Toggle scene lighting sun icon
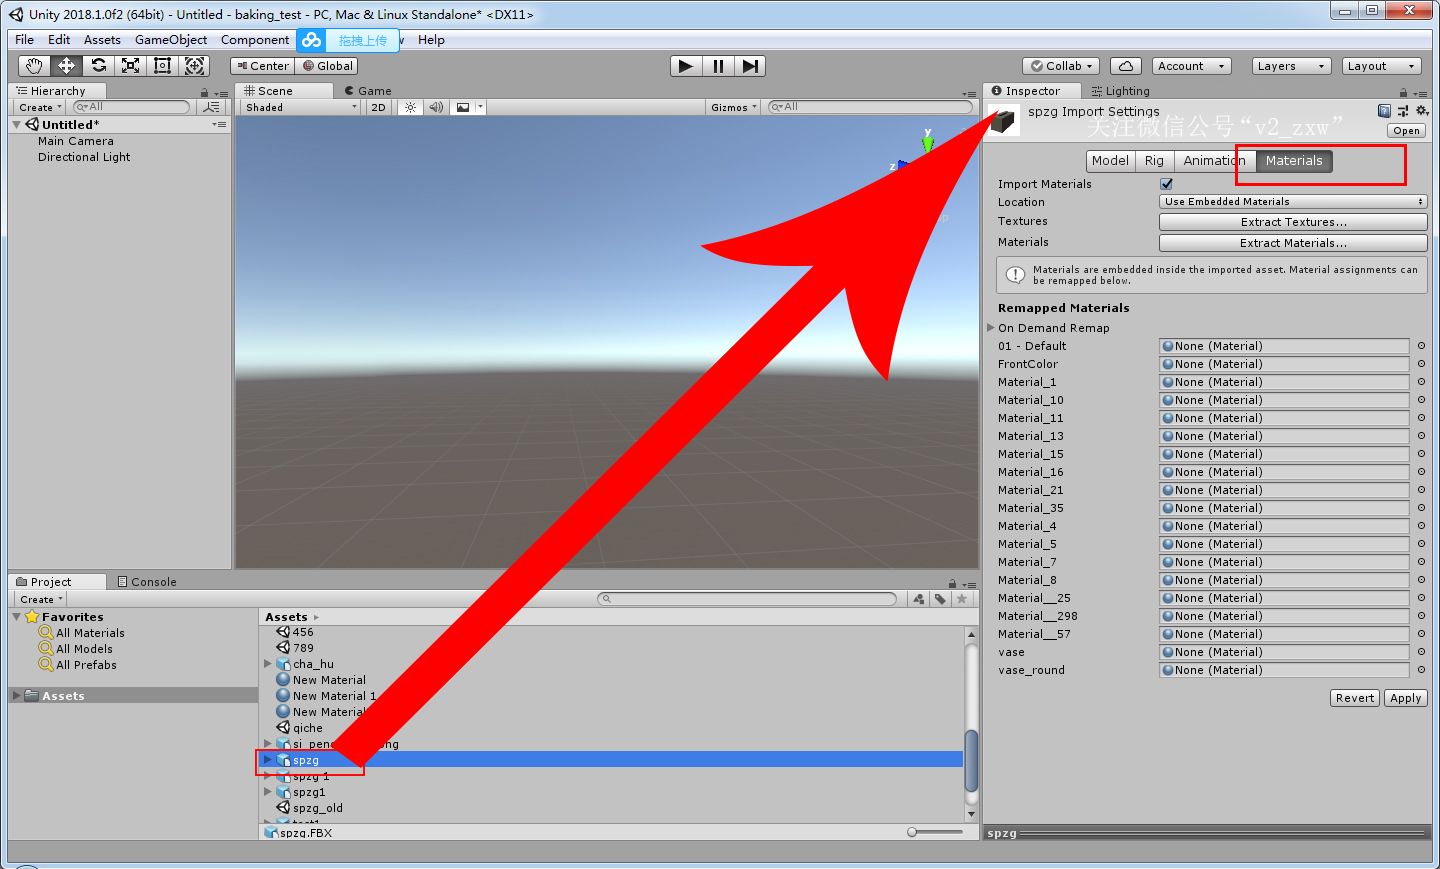Viewport: 1440px width, 869px height. (x=410, y=107)
